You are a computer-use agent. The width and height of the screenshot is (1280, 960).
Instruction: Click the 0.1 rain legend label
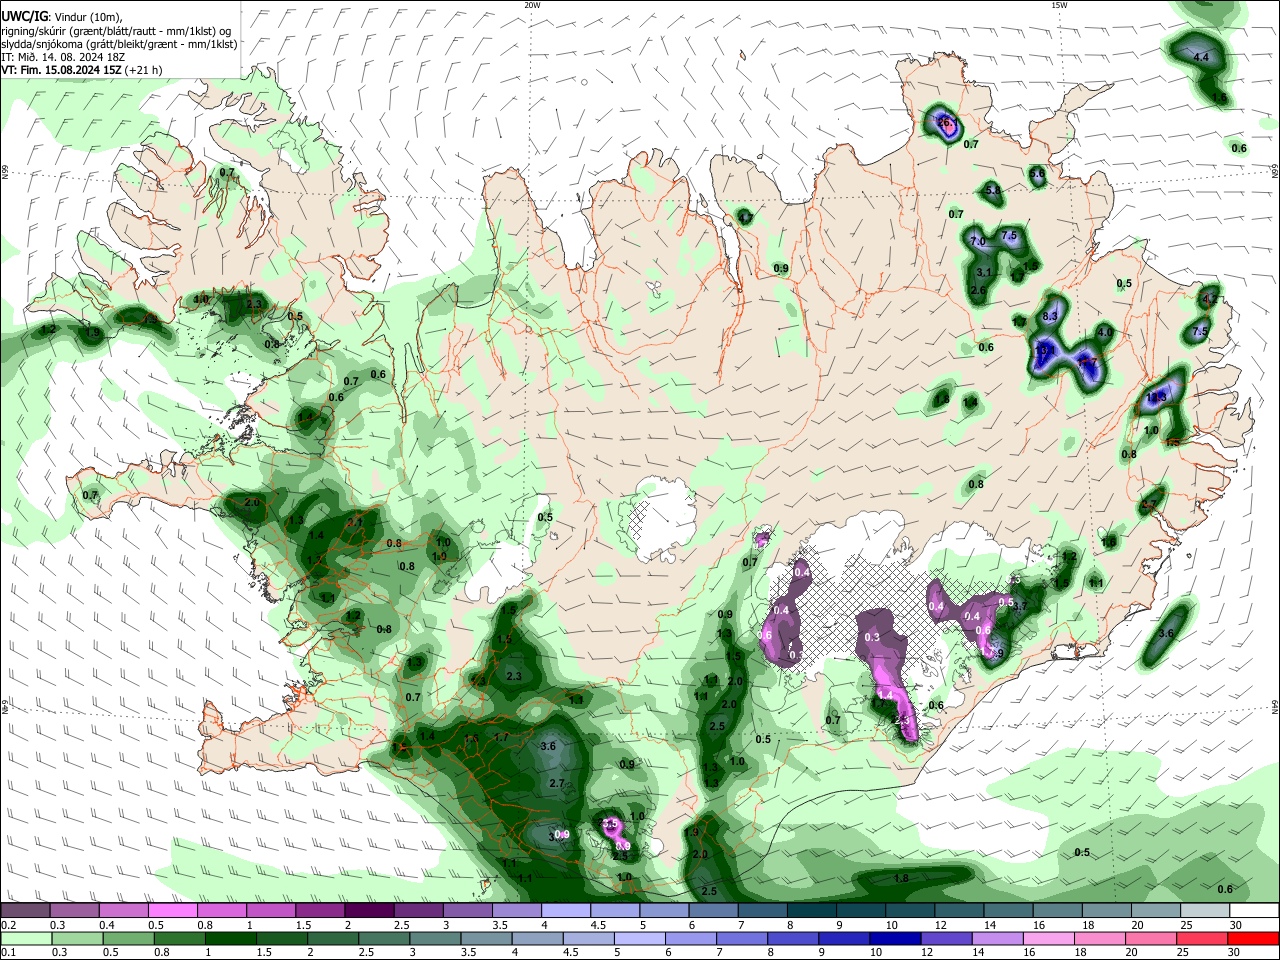(8, 953)
